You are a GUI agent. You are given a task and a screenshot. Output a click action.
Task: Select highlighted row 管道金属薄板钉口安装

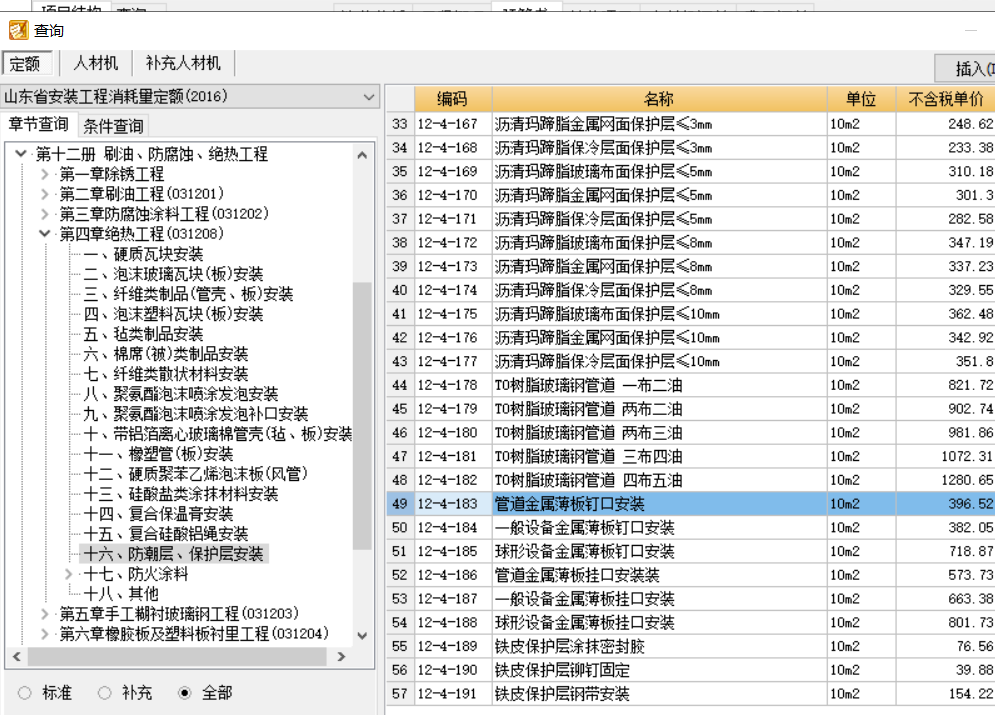click(x=690, y=504)
